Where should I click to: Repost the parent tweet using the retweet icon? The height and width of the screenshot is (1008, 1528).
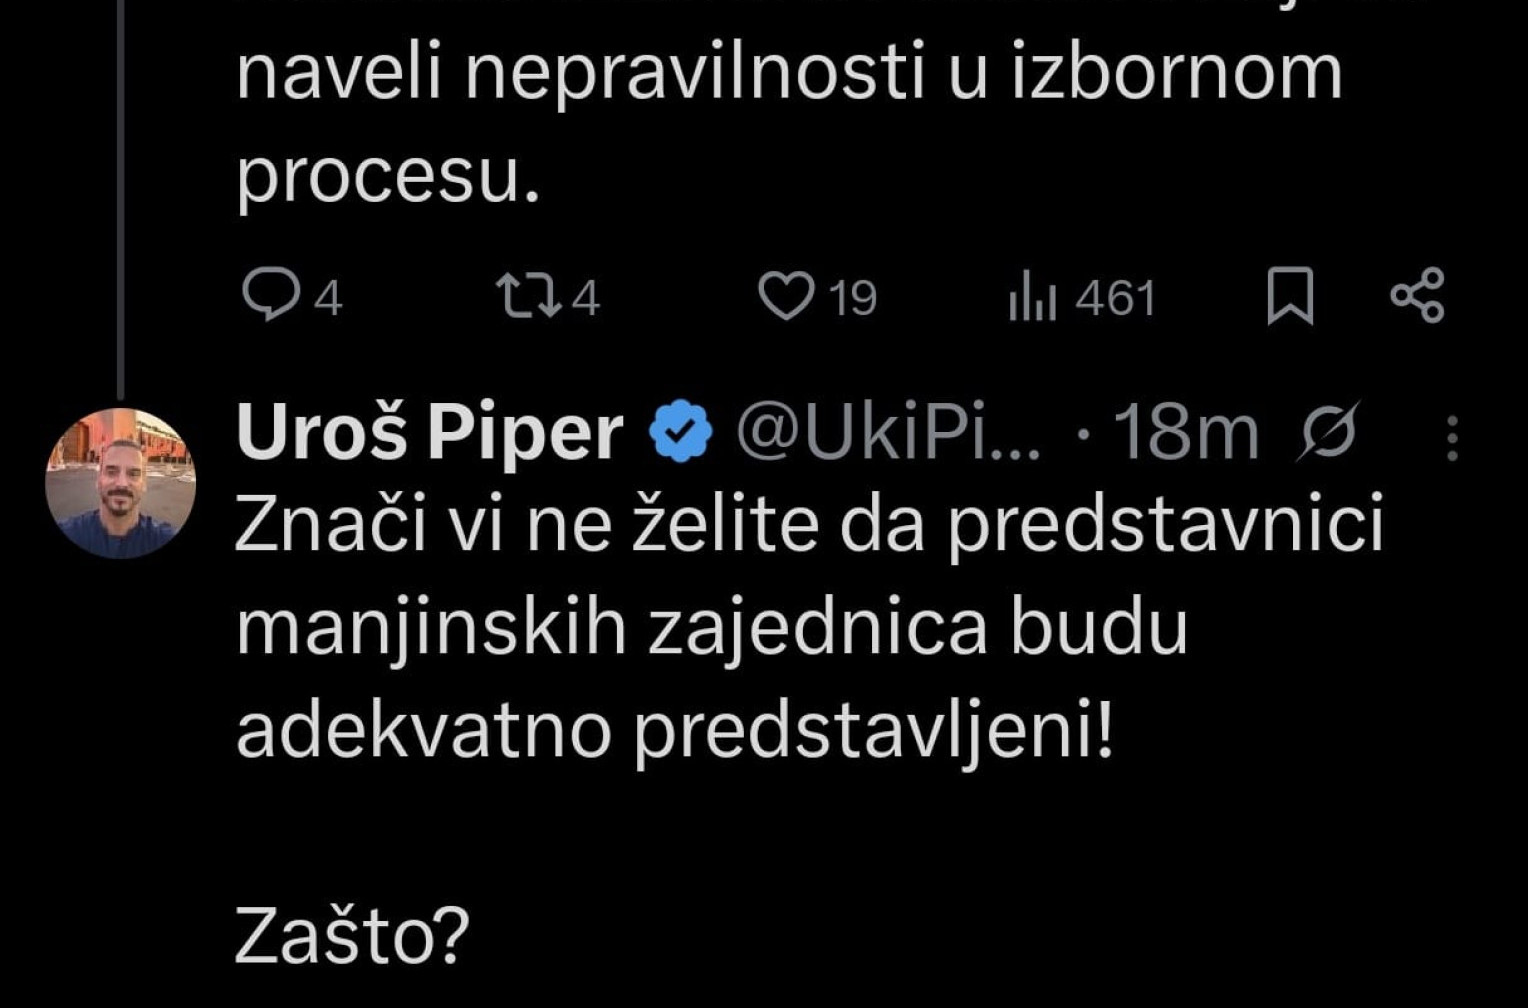coord(528,297)
